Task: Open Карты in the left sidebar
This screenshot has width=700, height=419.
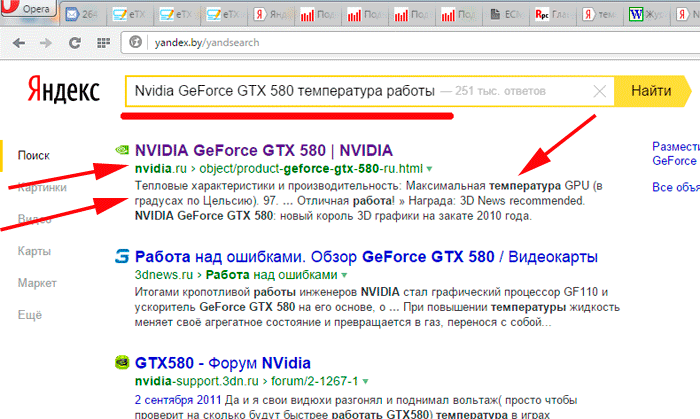Action: click(x=34, y=251)
